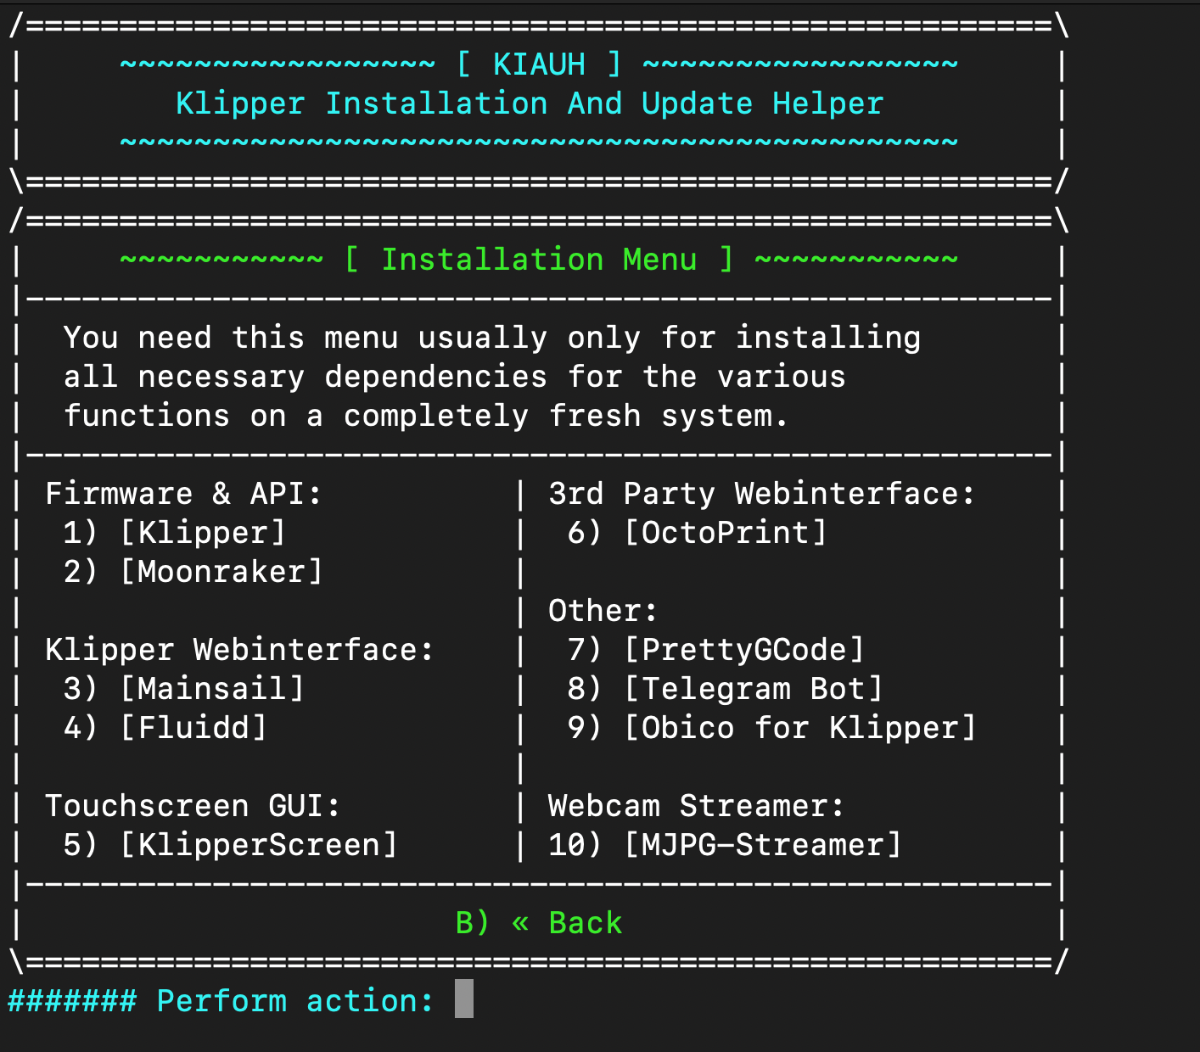1200x1052 pixels.
Task: Click the '3rd Party Webinterface:' heading
Action: click(x=761, y=493)
